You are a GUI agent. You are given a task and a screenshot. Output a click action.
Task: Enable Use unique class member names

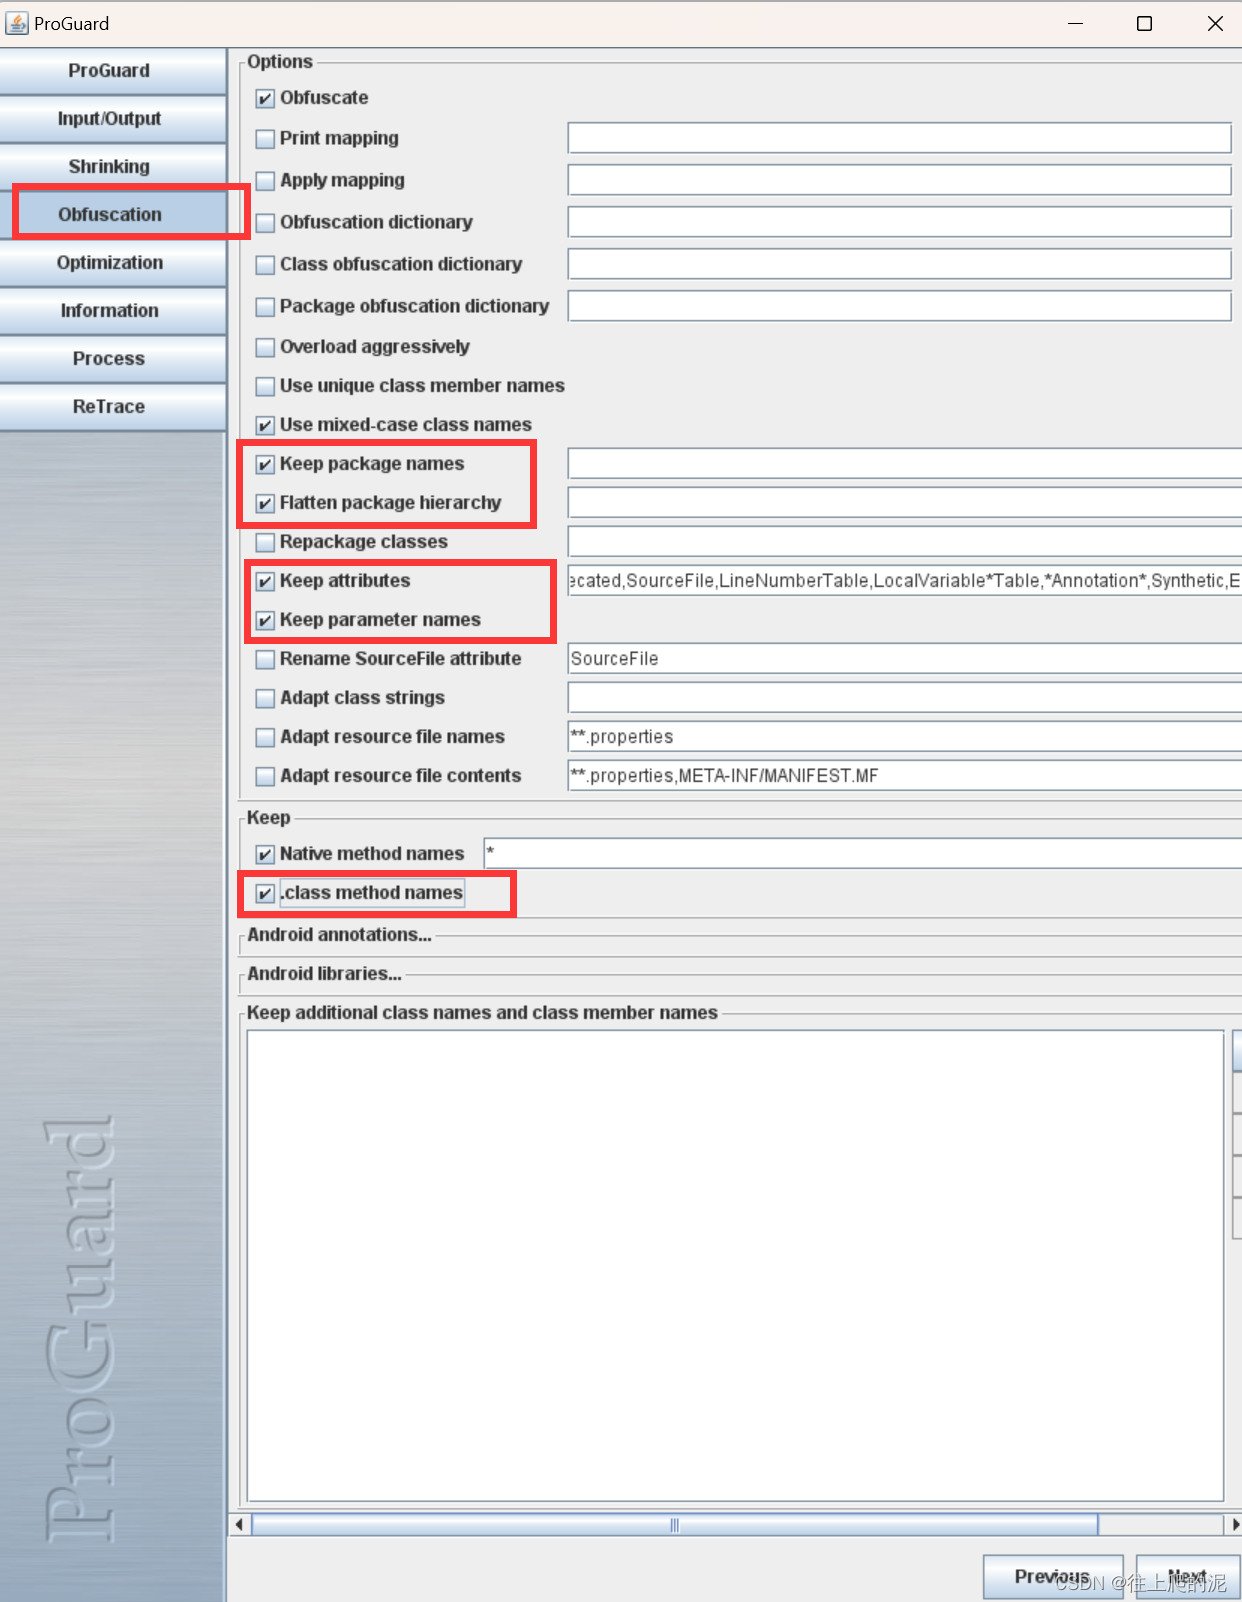(265, 386)
